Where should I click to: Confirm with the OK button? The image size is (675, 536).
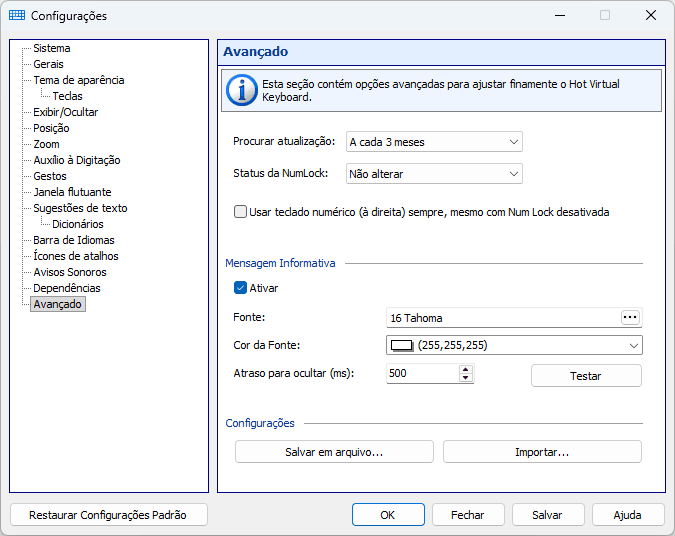tap(388, 515)
